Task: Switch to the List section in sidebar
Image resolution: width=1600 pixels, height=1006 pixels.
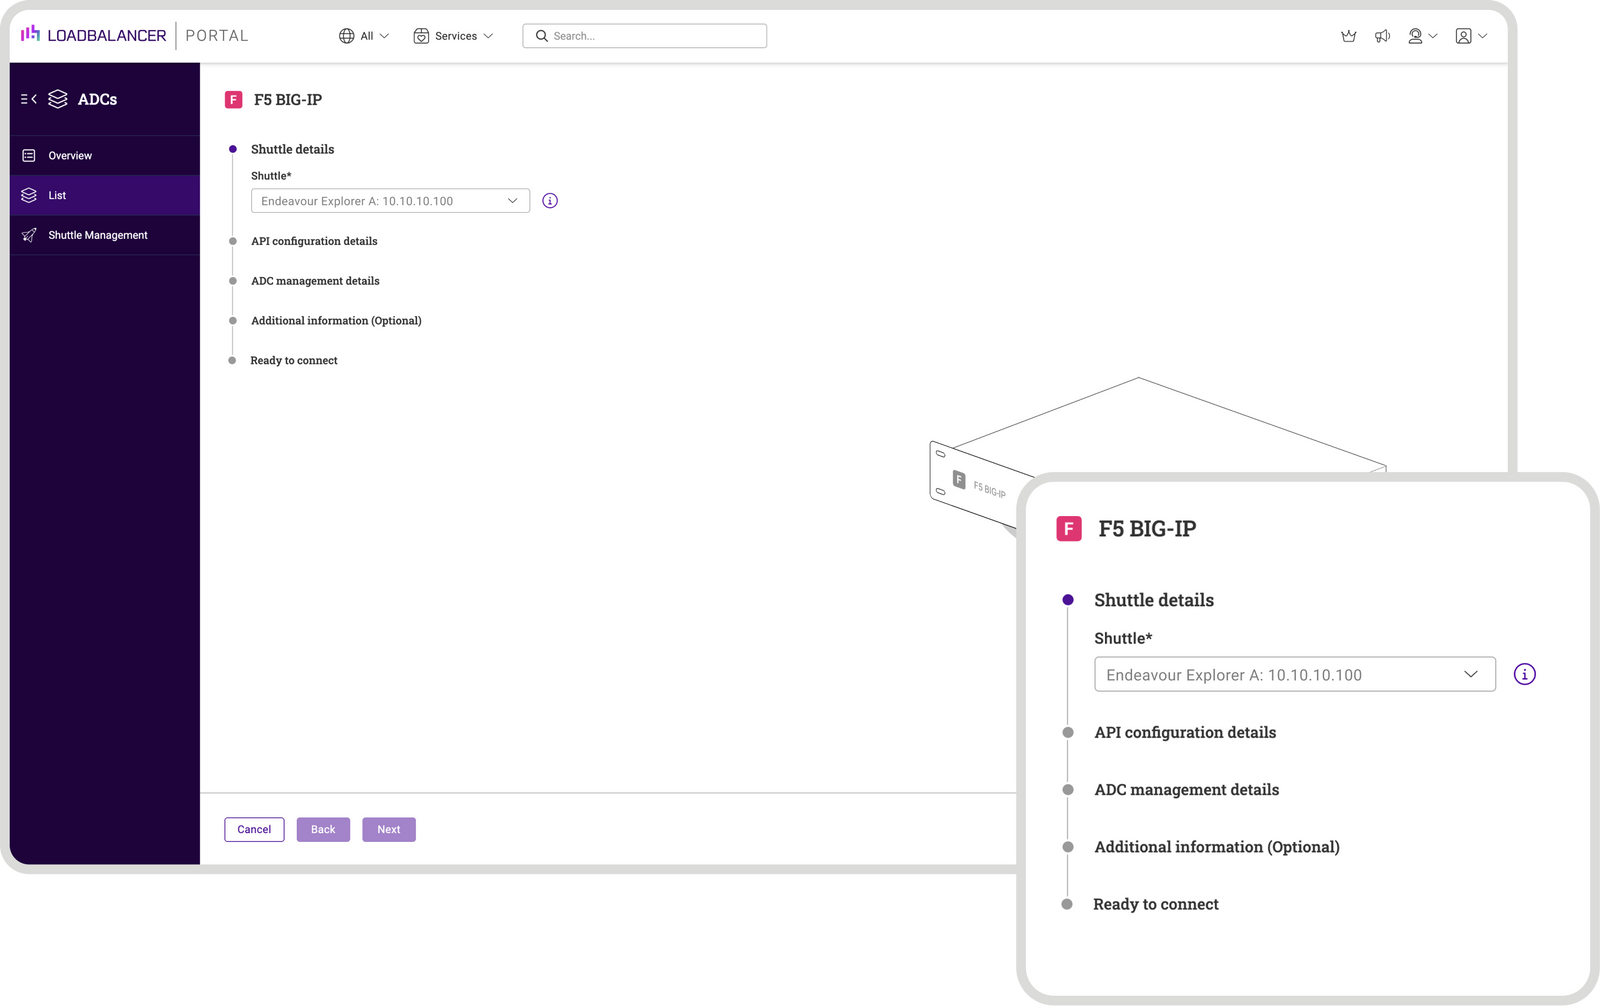Action: (57, 195)
